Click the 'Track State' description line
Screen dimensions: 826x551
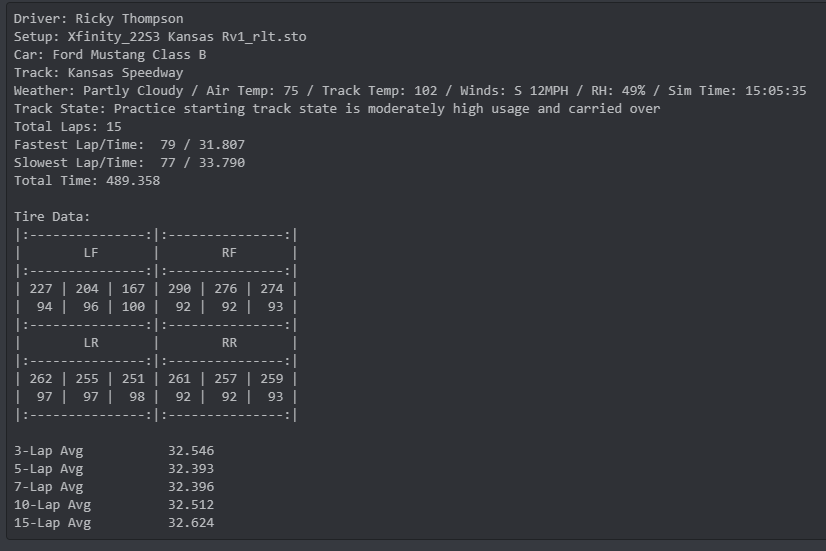[337, 109]
